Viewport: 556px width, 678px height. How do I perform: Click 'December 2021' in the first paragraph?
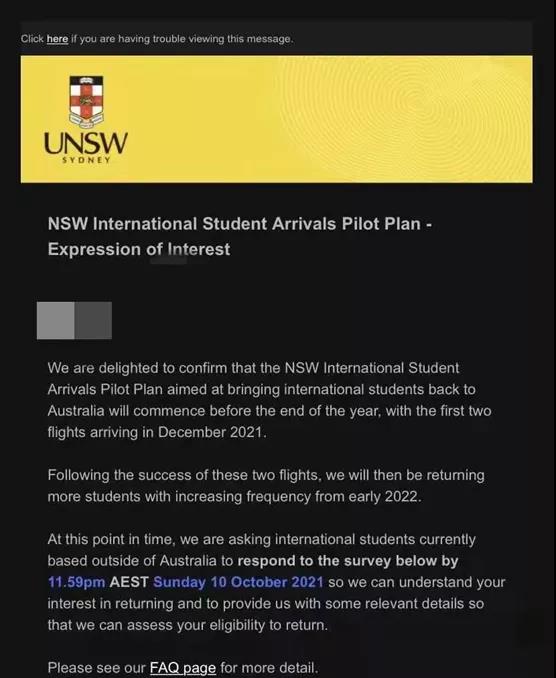click(x=210, y=432)
